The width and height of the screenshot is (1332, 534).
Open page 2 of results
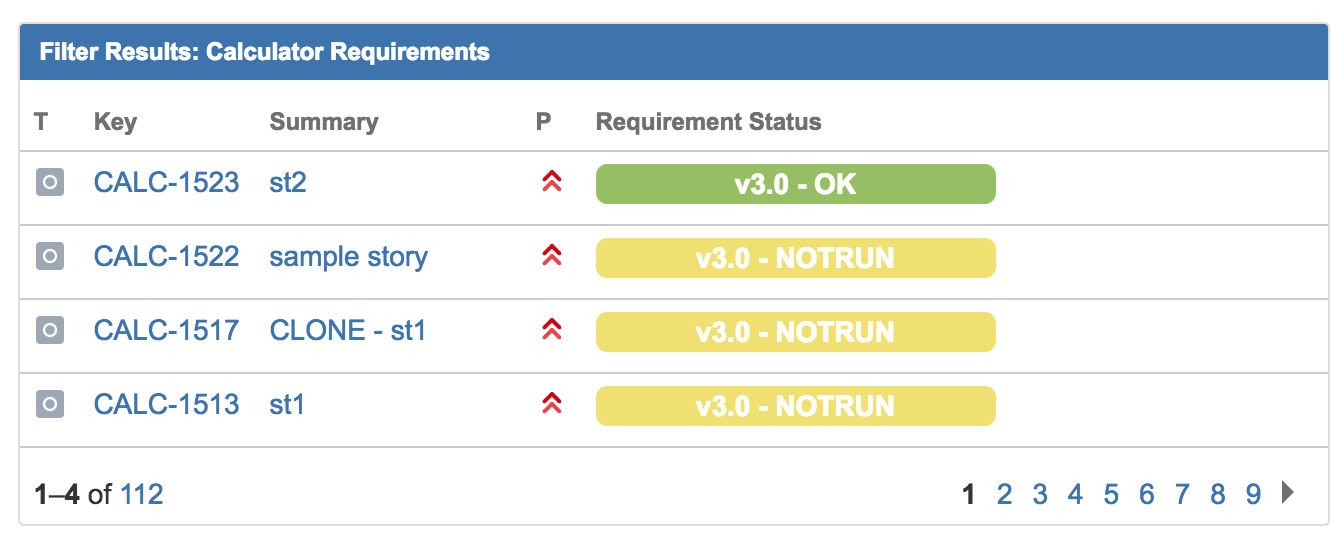pos(1005,493)
